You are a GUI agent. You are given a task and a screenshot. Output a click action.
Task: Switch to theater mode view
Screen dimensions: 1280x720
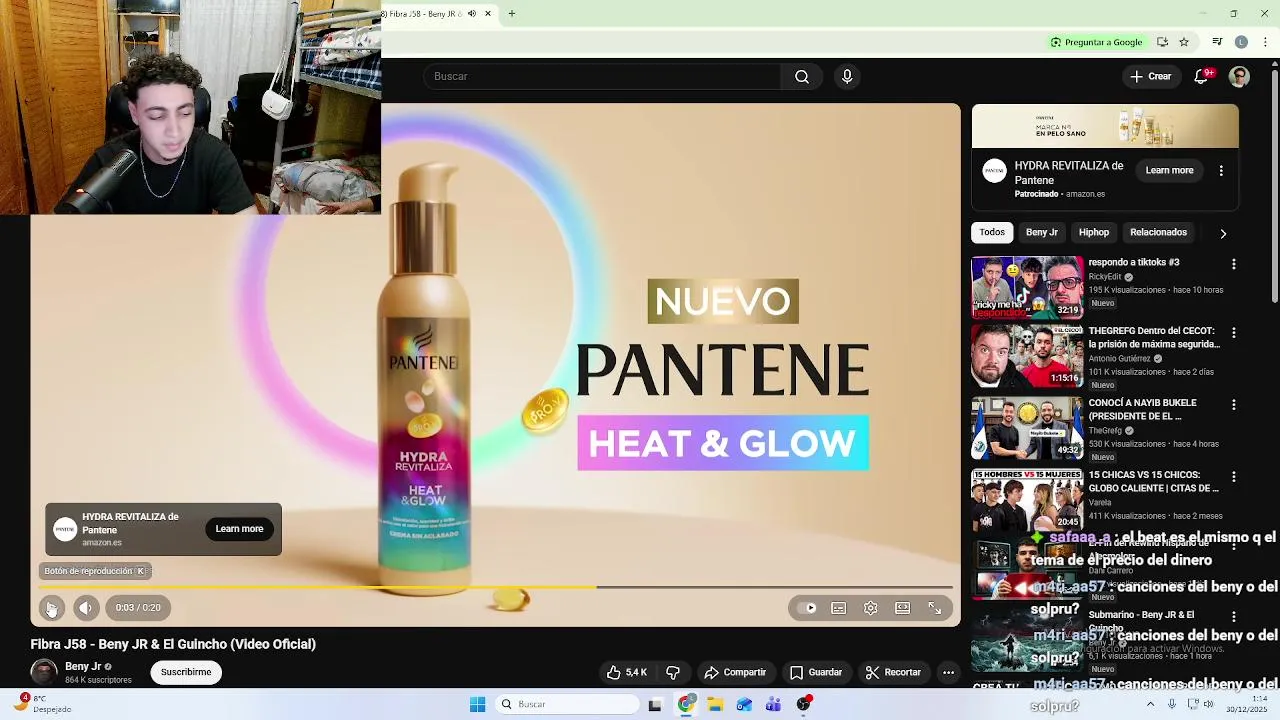903,608
